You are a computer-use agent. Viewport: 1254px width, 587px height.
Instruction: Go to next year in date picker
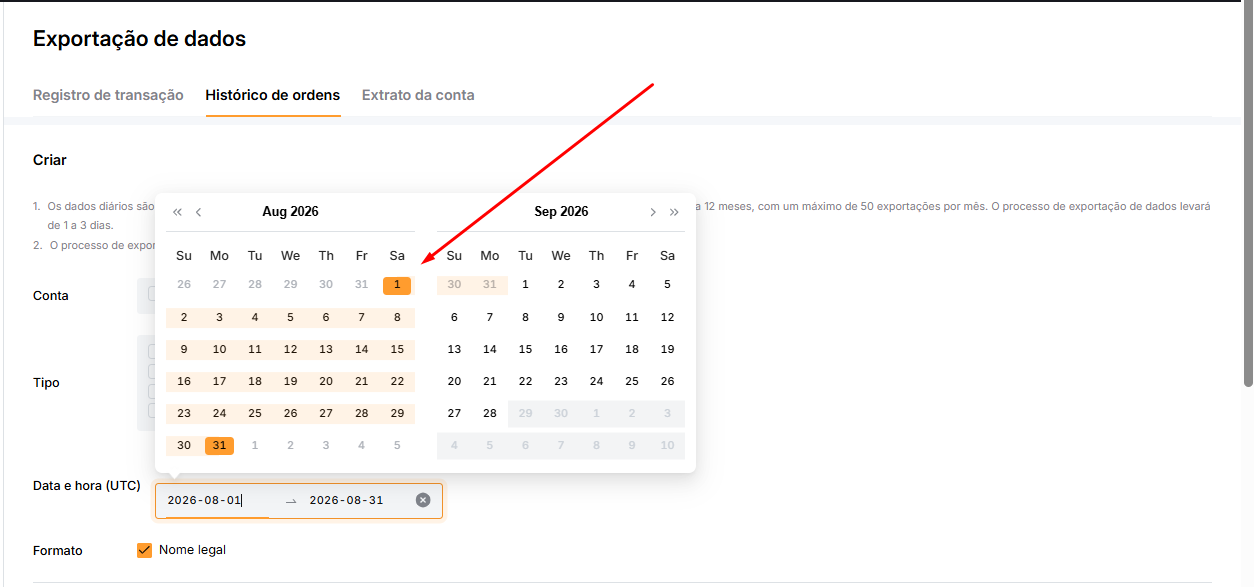[674, 212]
